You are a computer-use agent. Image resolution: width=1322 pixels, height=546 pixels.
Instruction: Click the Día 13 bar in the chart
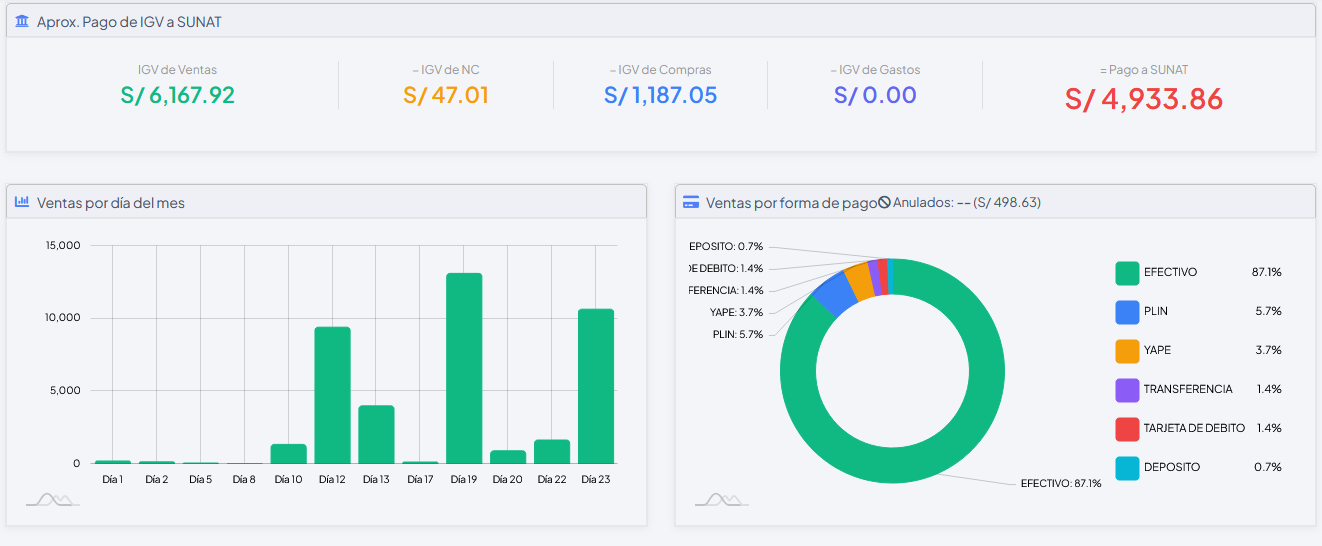(376, 434)
